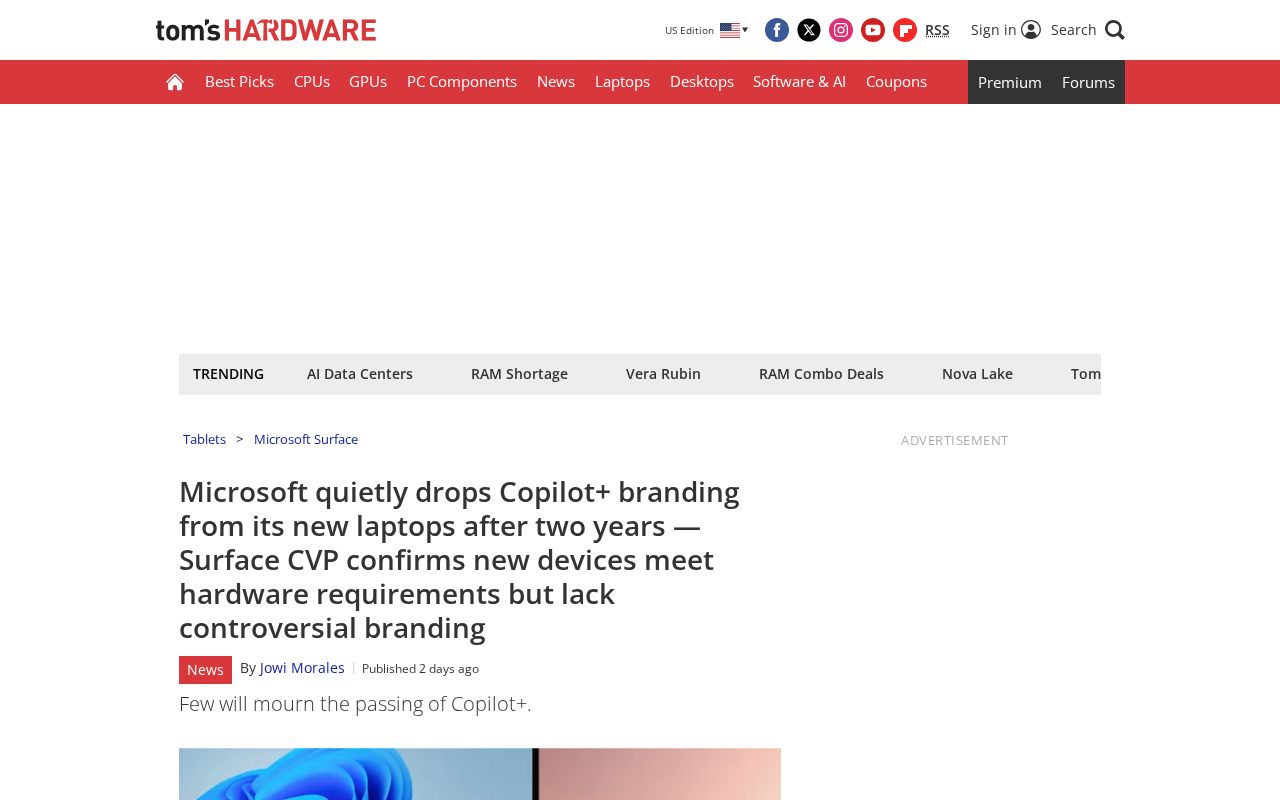The height and width of the screenshot is (800, 1280).
Task: Open author Jowi Morales profile
Action: pos(302,668)
